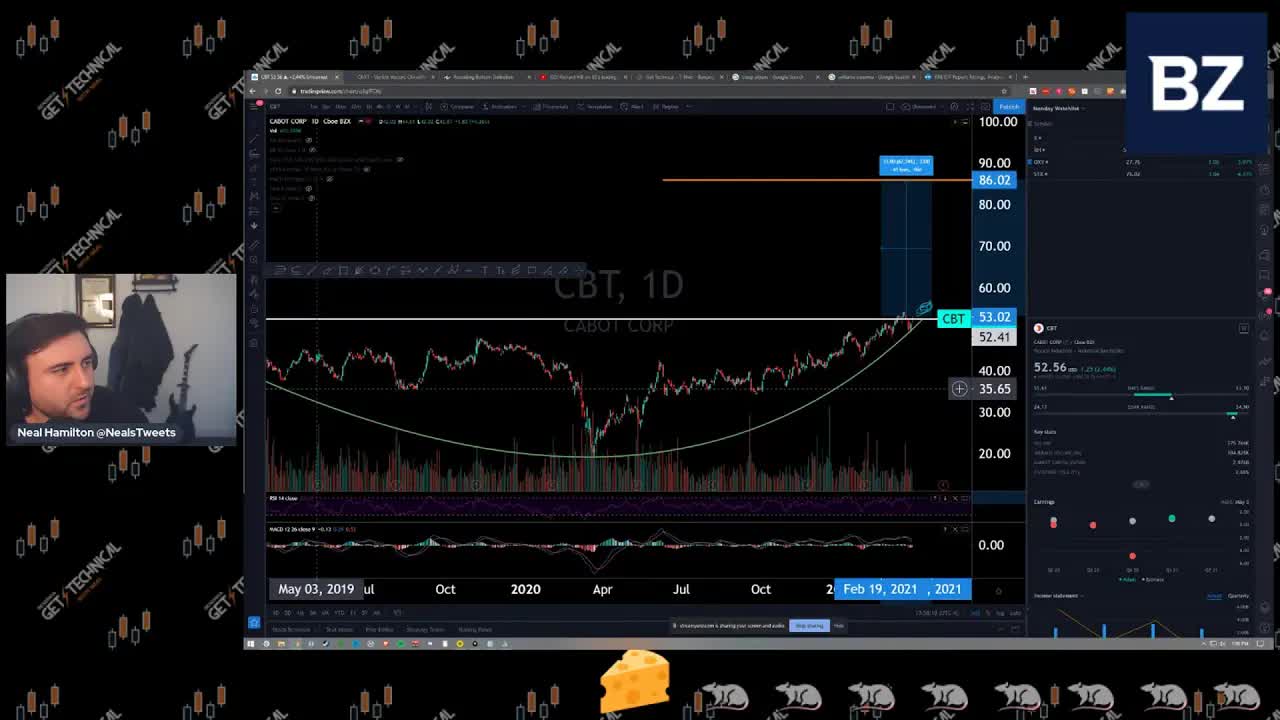Close the MACD indicator pane

(x=955, y=529)
